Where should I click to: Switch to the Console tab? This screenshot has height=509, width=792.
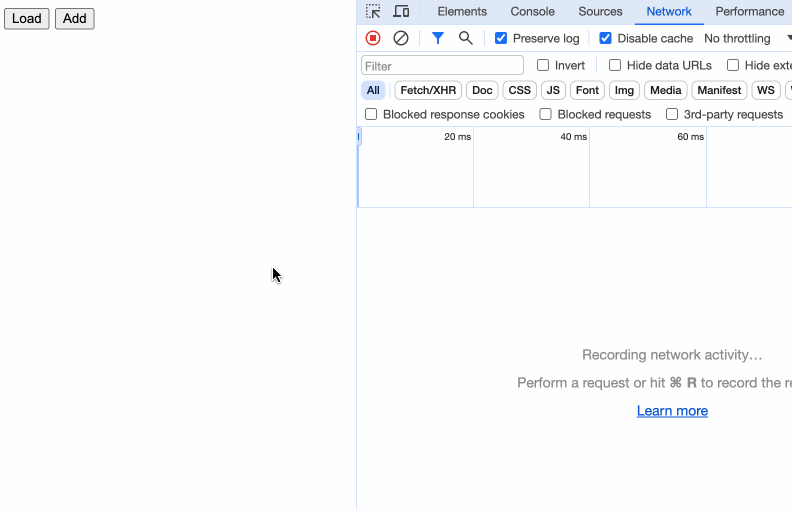click(x=532, y=12)
